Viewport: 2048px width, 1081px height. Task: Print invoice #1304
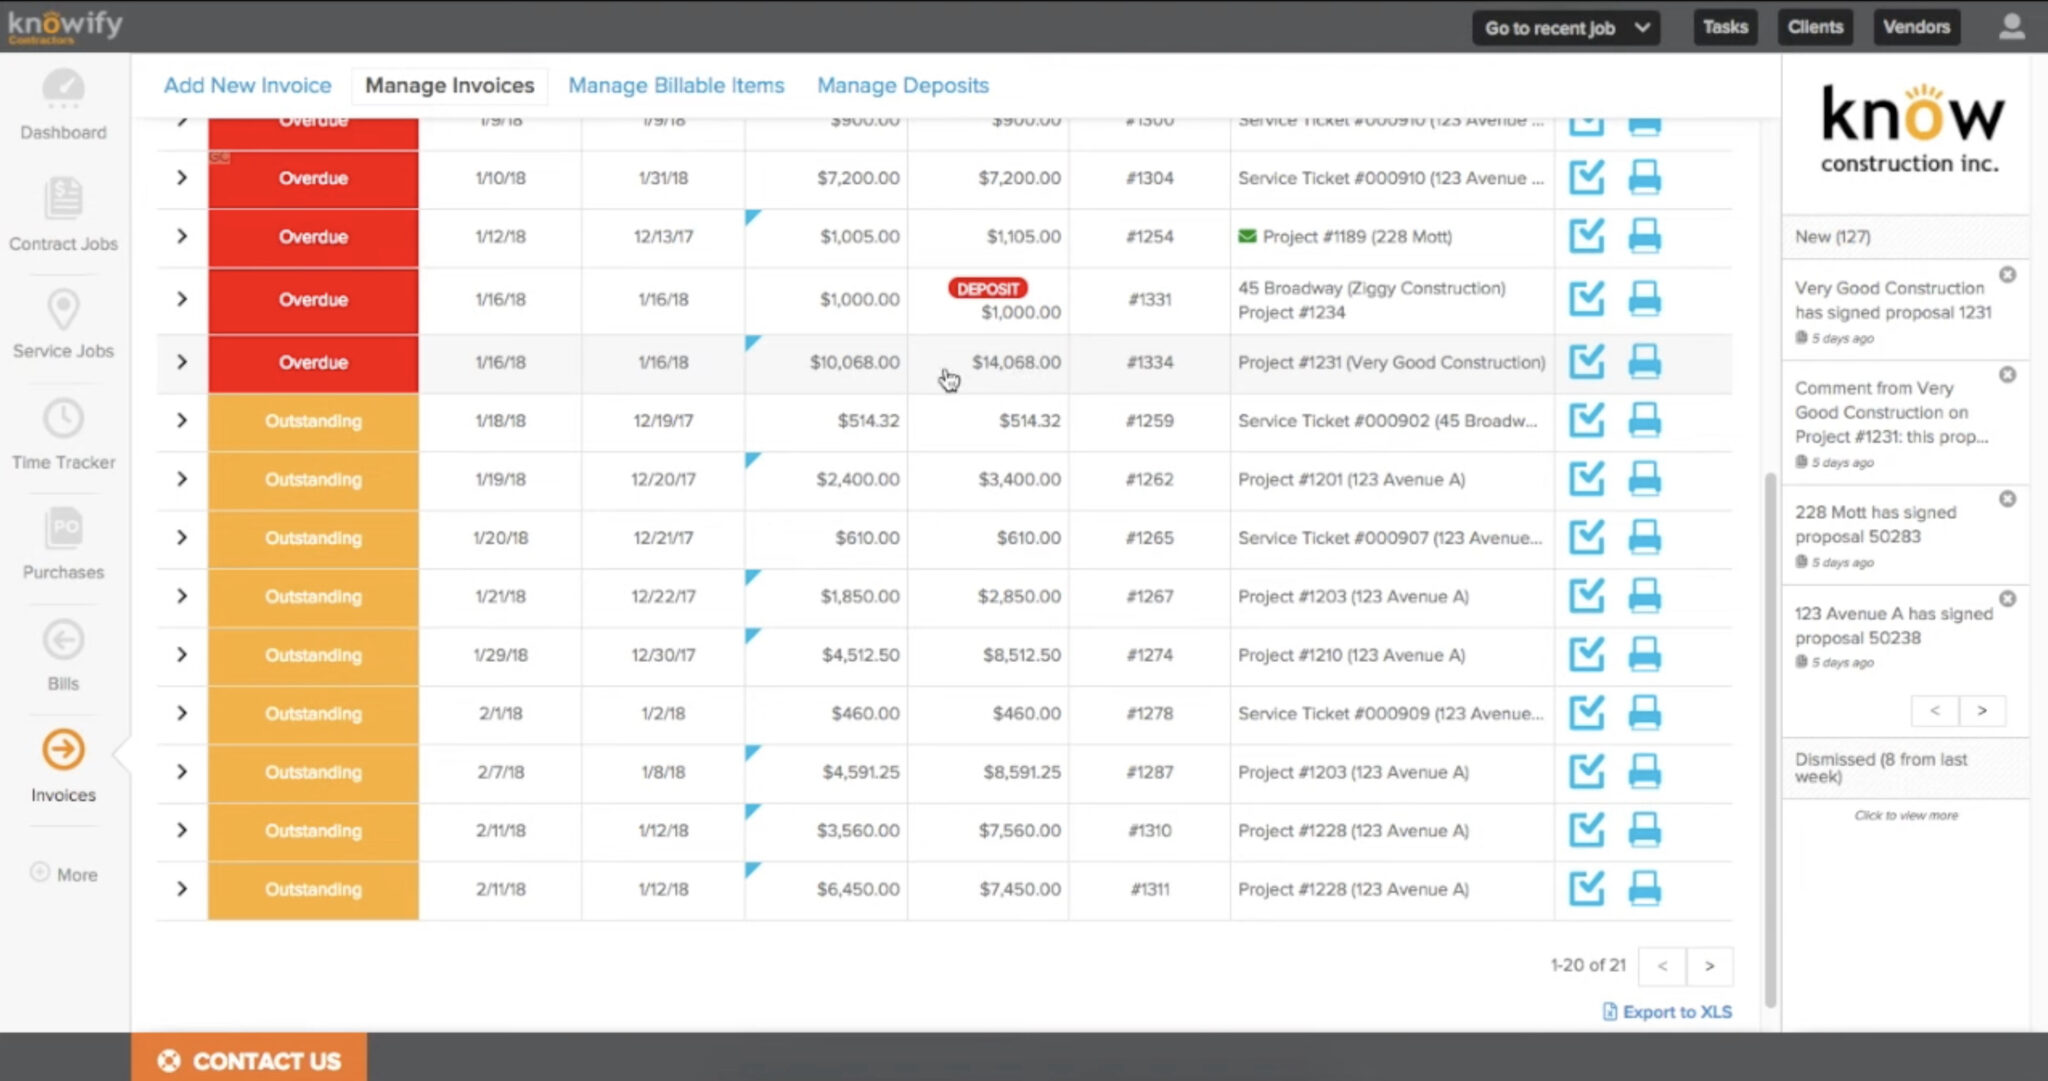(1645, 178)
